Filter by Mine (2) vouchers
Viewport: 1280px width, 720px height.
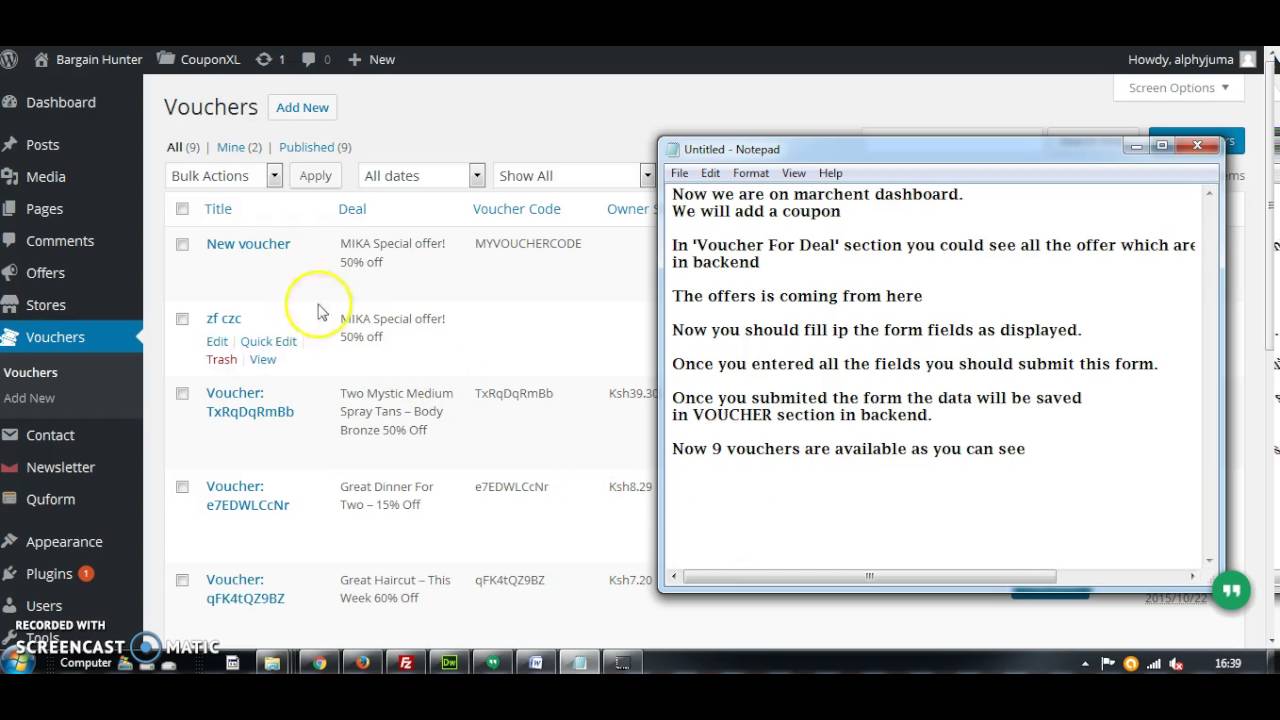point(239,147)
